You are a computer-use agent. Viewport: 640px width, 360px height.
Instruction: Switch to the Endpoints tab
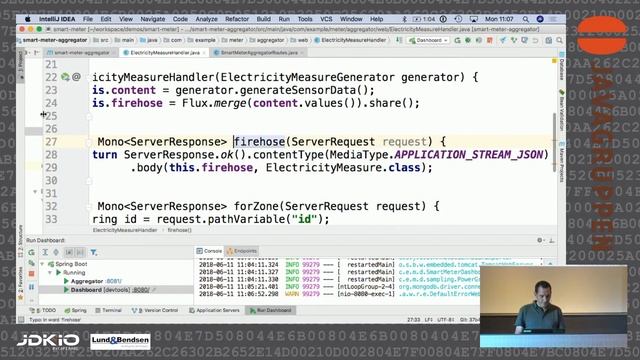tap(242, 251)
